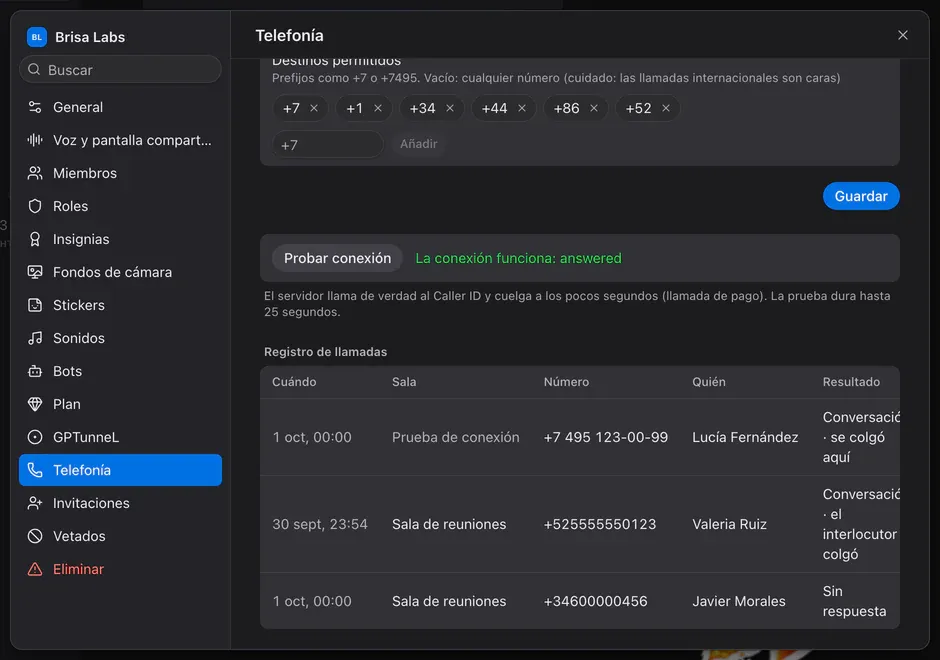Click the General settings sliders icon
This screenshot has width=940, height=660.
point(35,107)
